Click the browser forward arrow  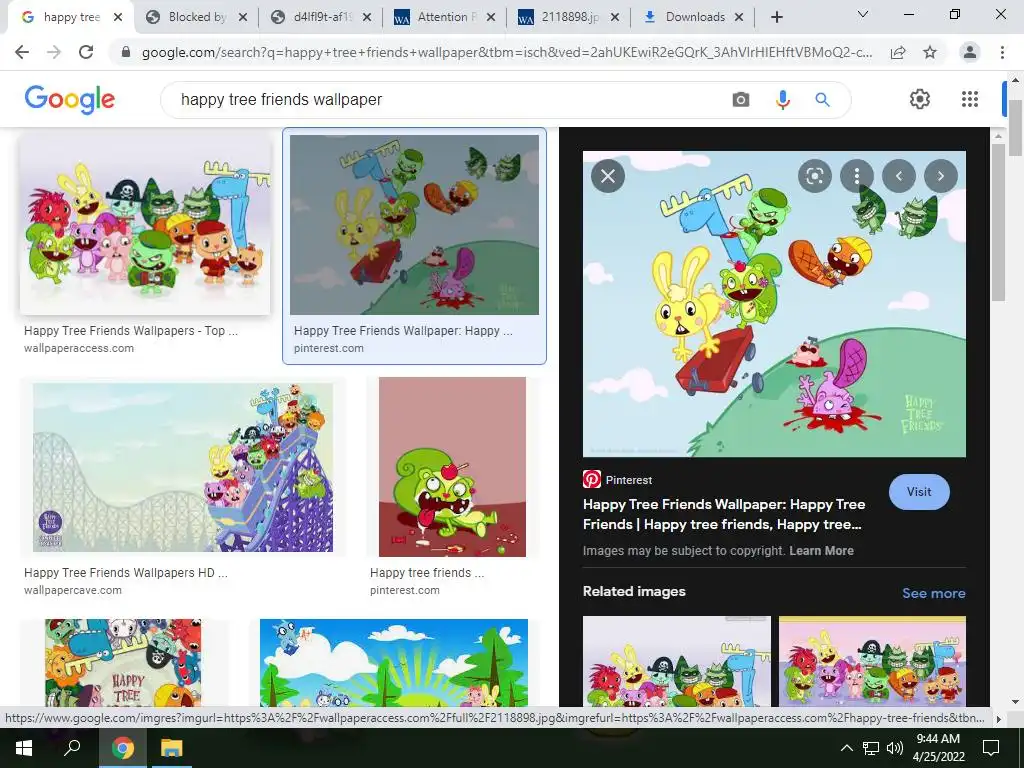54,52
